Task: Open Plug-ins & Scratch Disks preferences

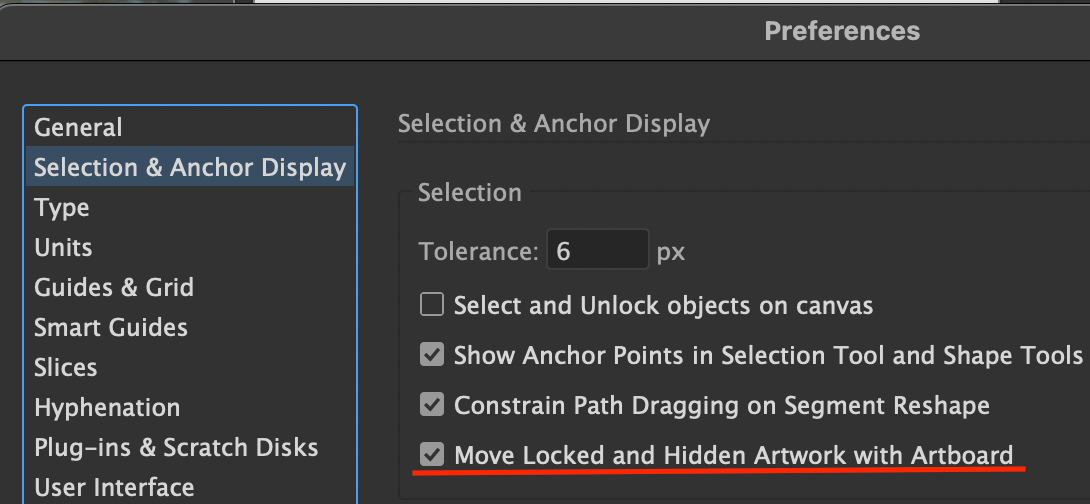Action: 176,448
